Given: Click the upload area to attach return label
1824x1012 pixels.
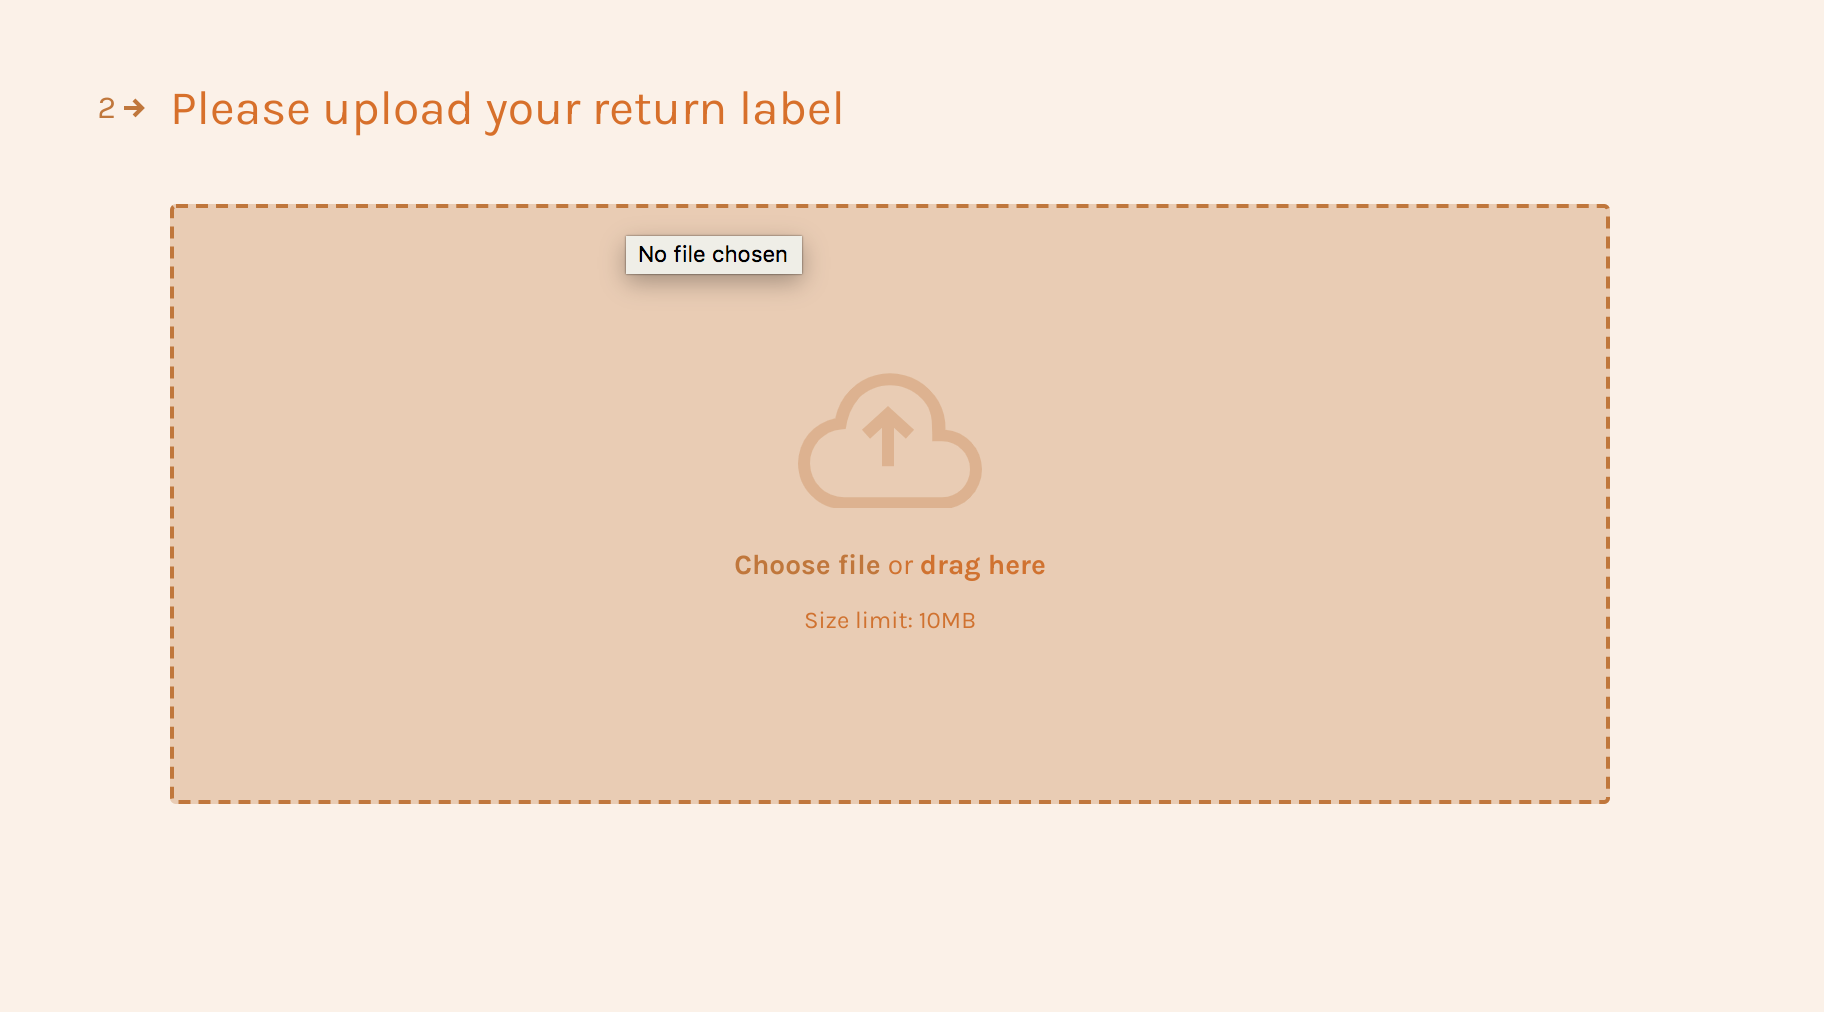Looking at the screenshot, I should point(890,500).
